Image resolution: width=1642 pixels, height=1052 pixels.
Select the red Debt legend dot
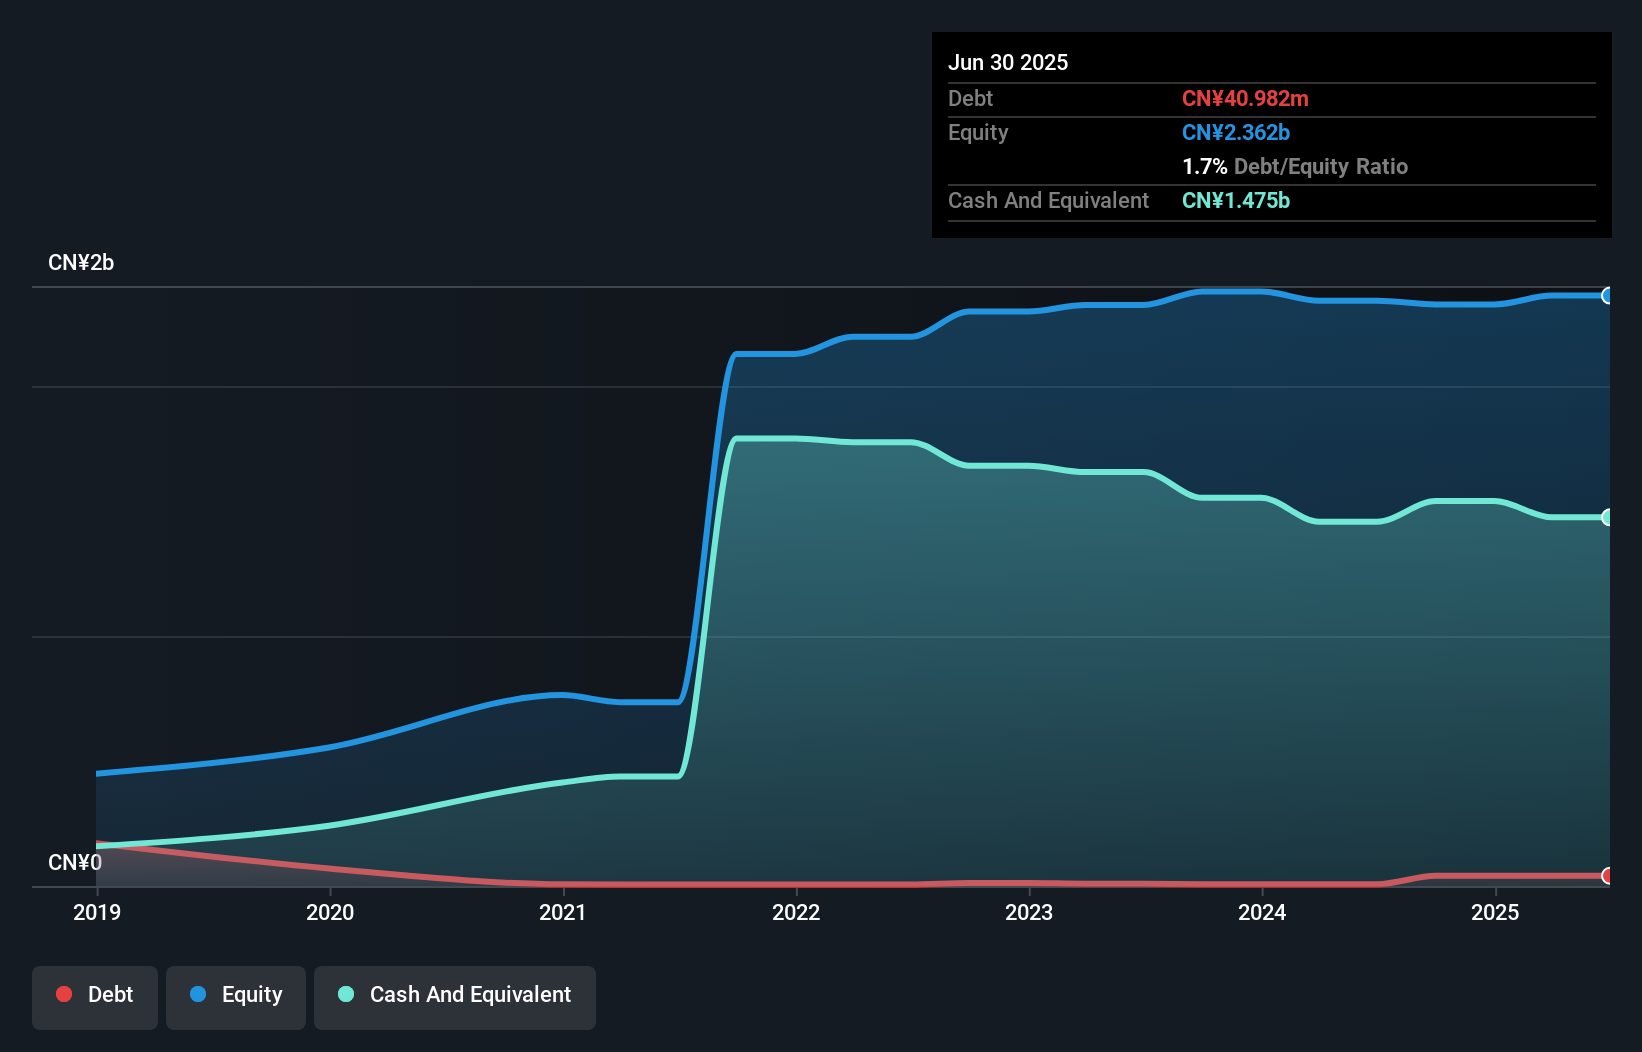coord(63,995)
